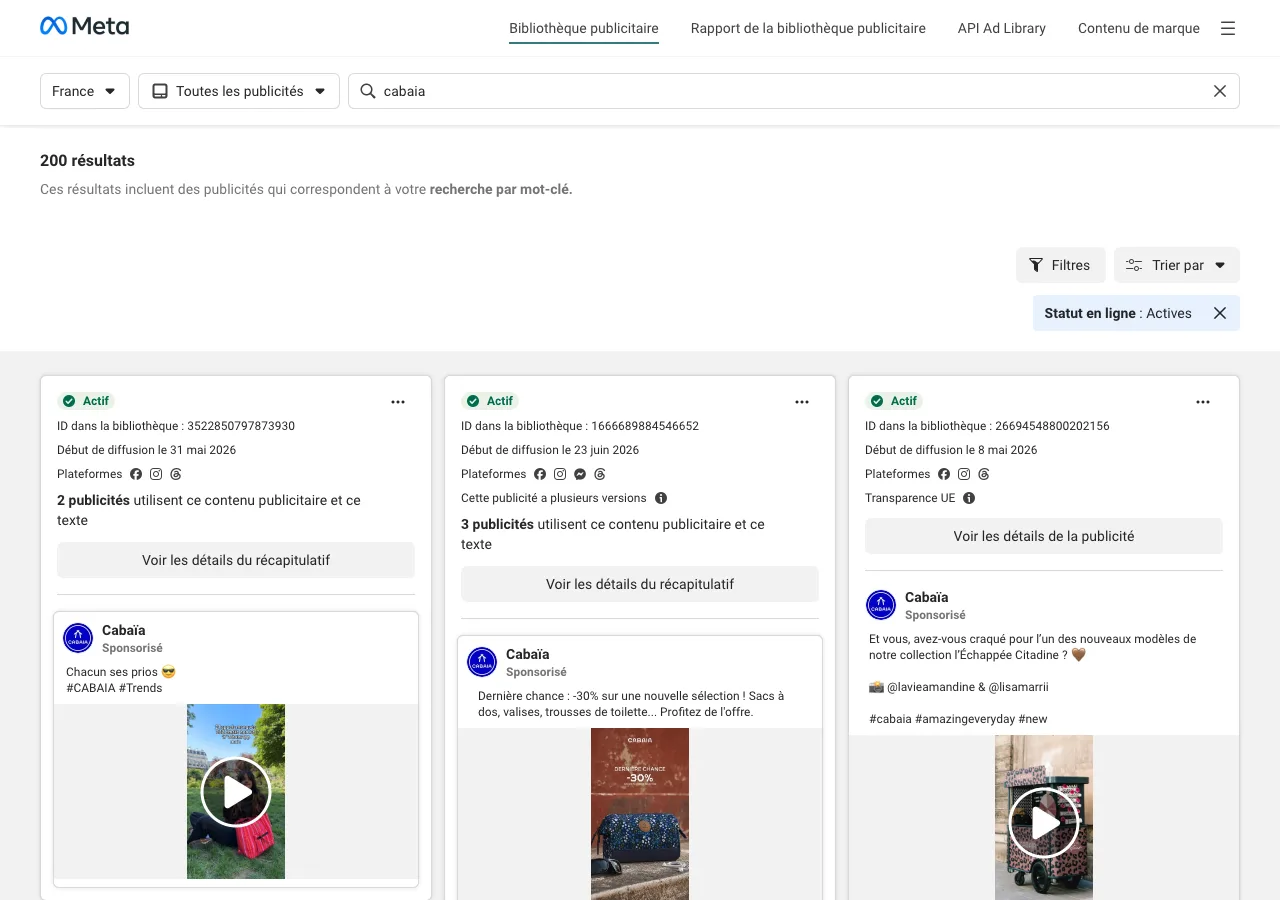Click info icon next to Transparence UE
1280x900 pixels.
(x=969, y=498)
